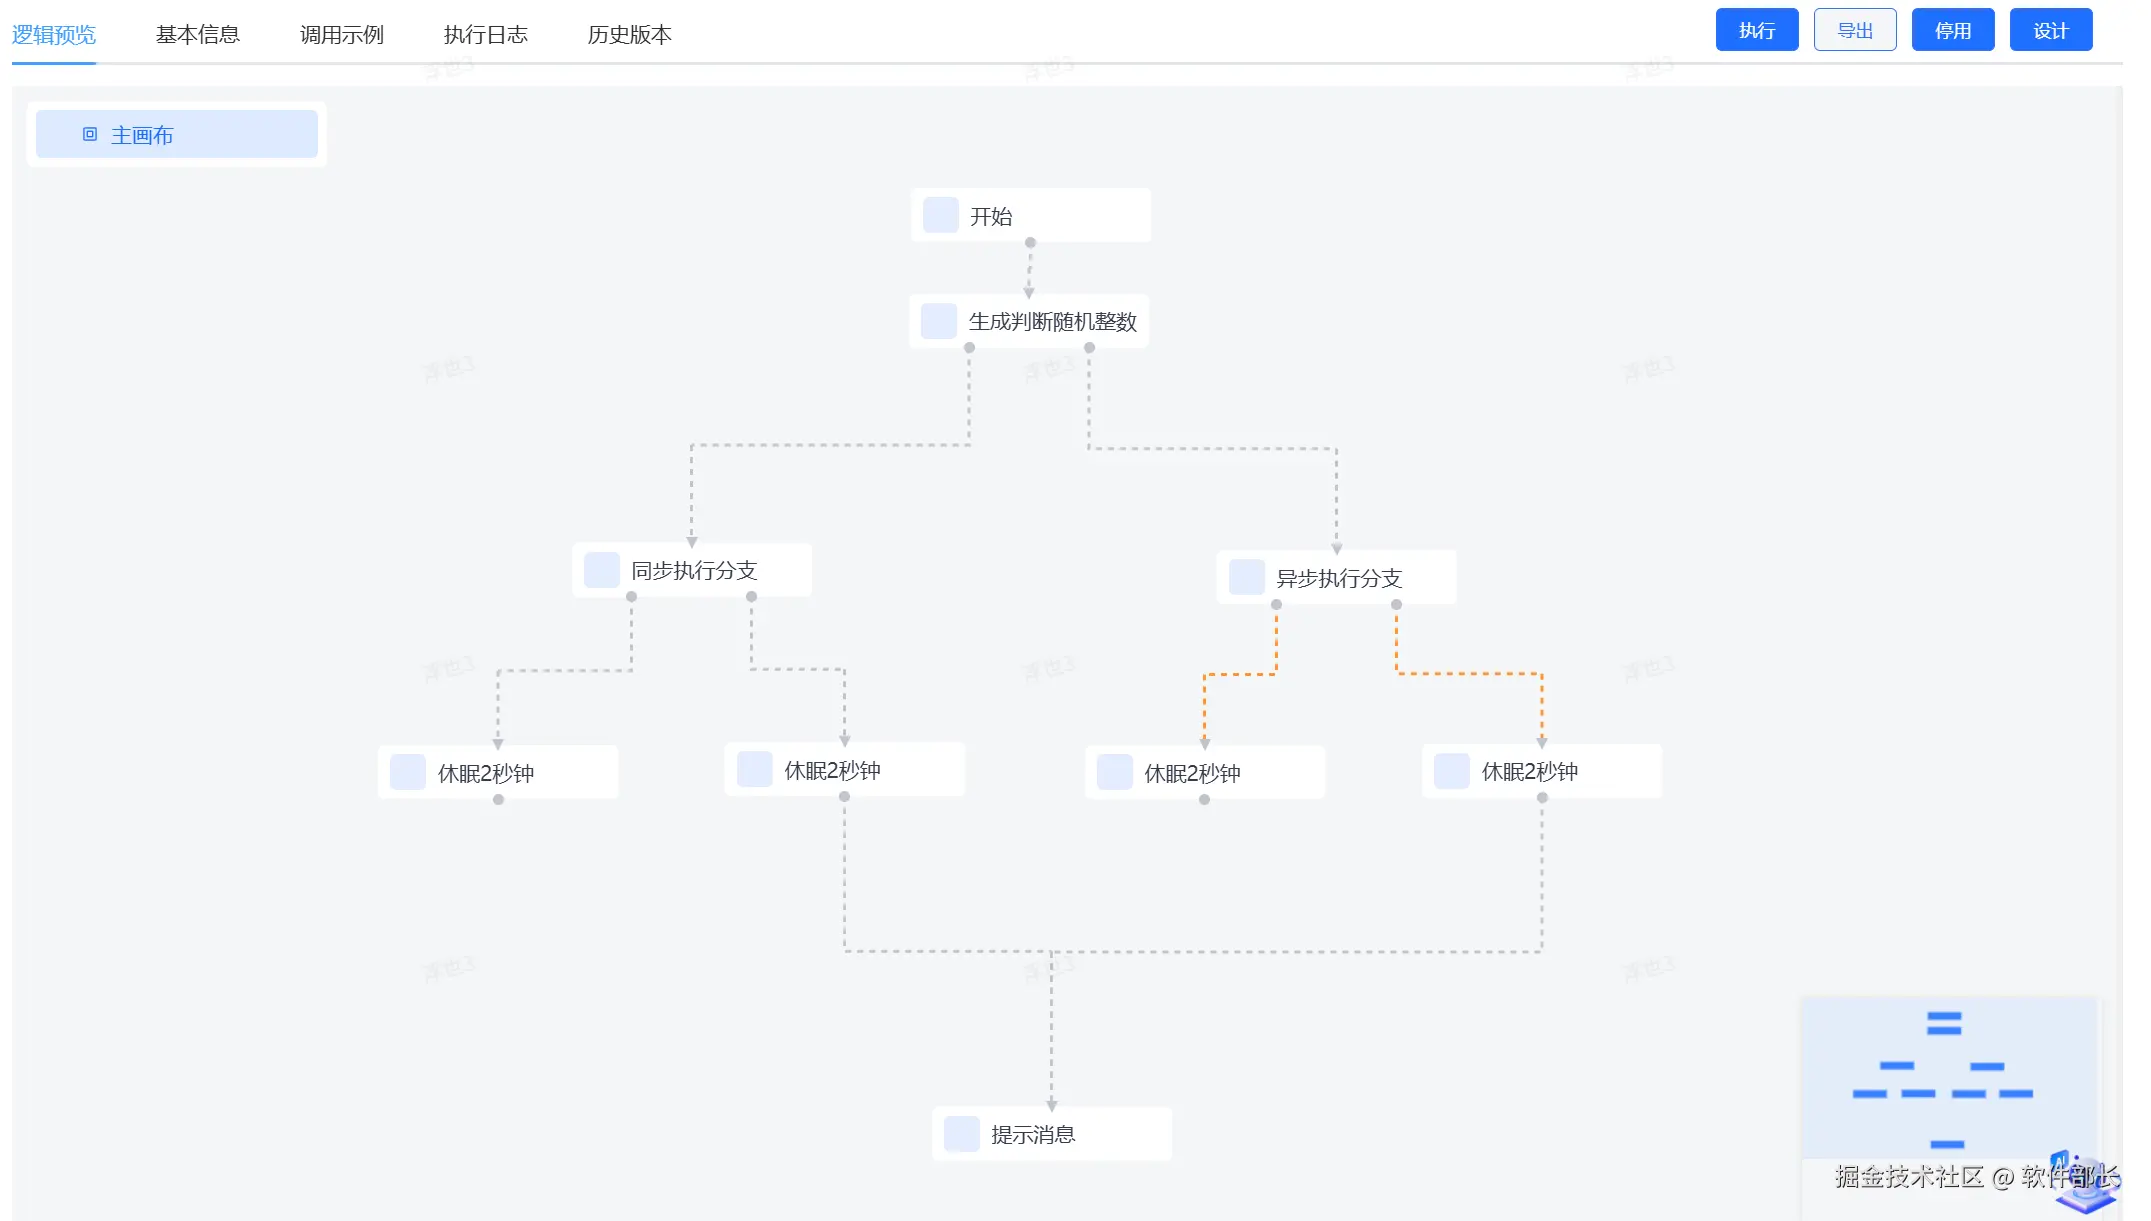Select the 异步执行分支 node icon

tap(1246, 577)
